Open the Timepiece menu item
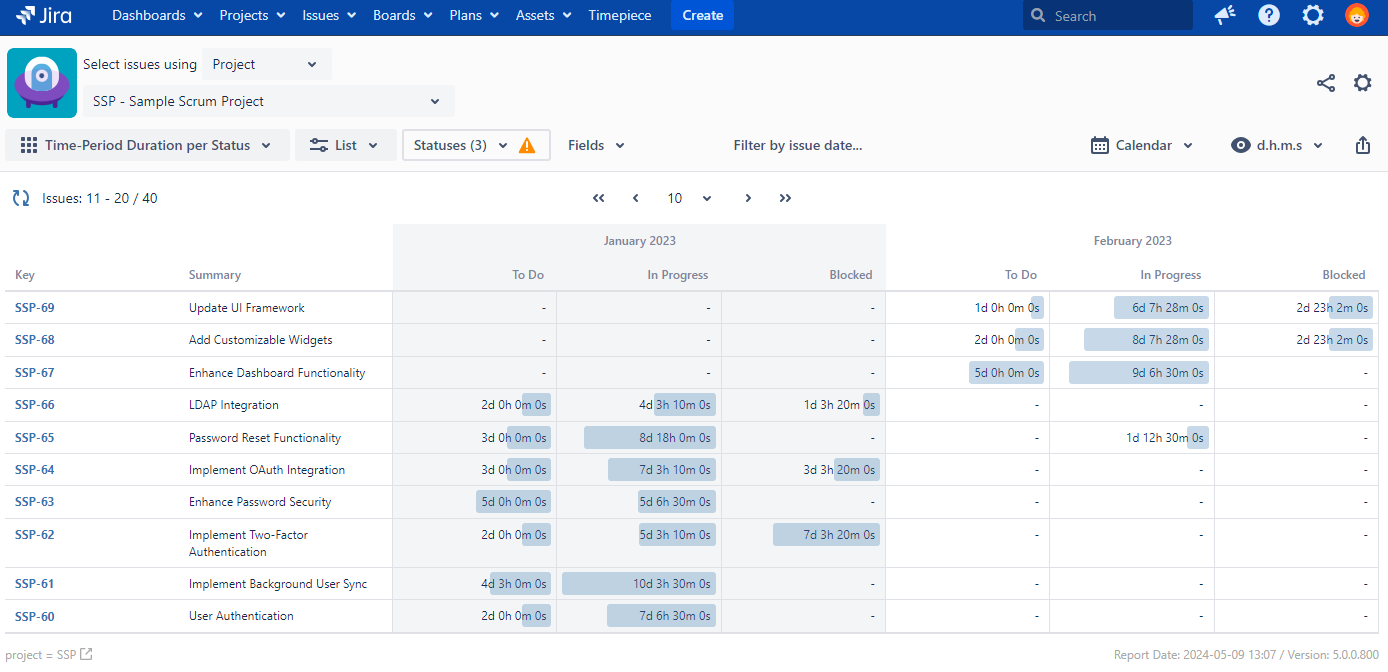 (x=619, y=15)
